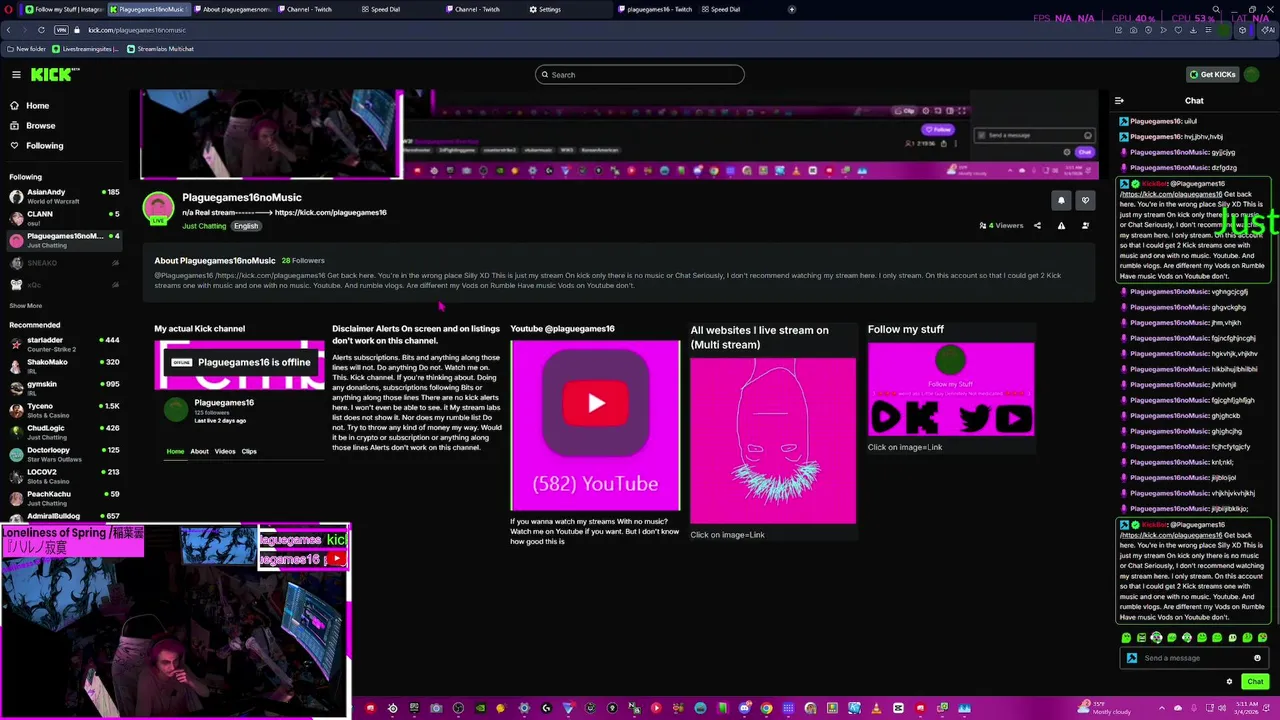The height and width of the screenshot is (720, 1280).
Task: Click the 4 Viewers count
Action: (x=1001, y=226)
